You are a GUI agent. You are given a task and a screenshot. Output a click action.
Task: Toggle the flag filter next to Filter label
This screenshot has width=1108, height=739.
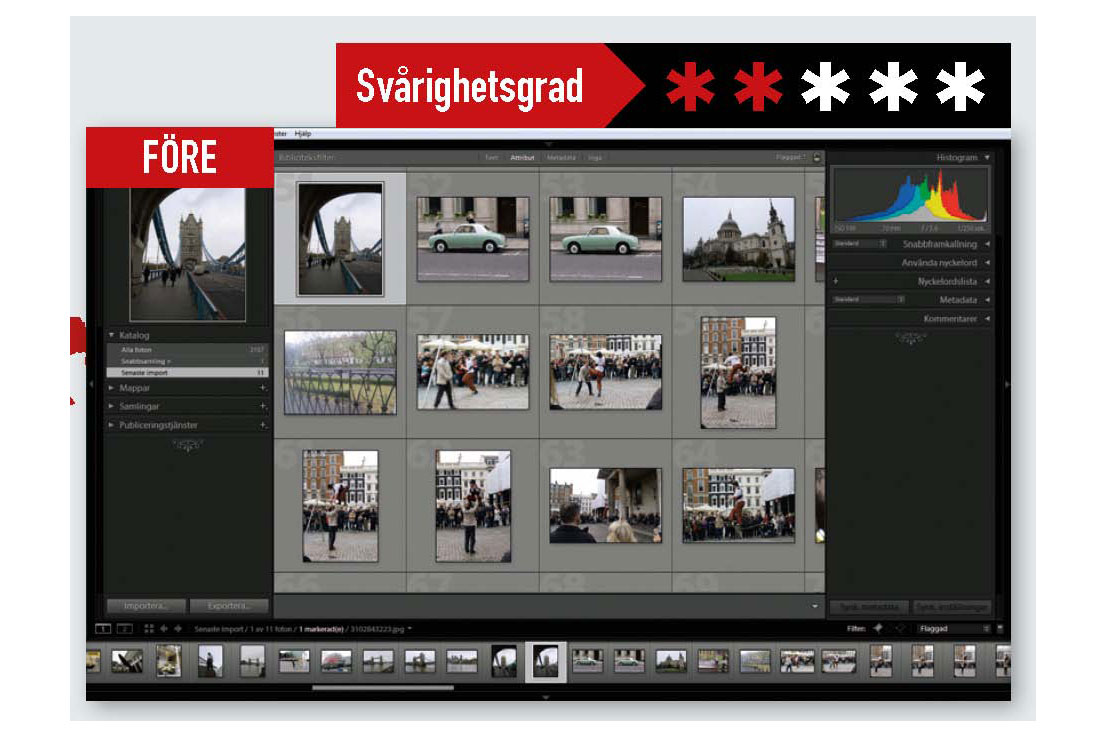coord(877,629)
